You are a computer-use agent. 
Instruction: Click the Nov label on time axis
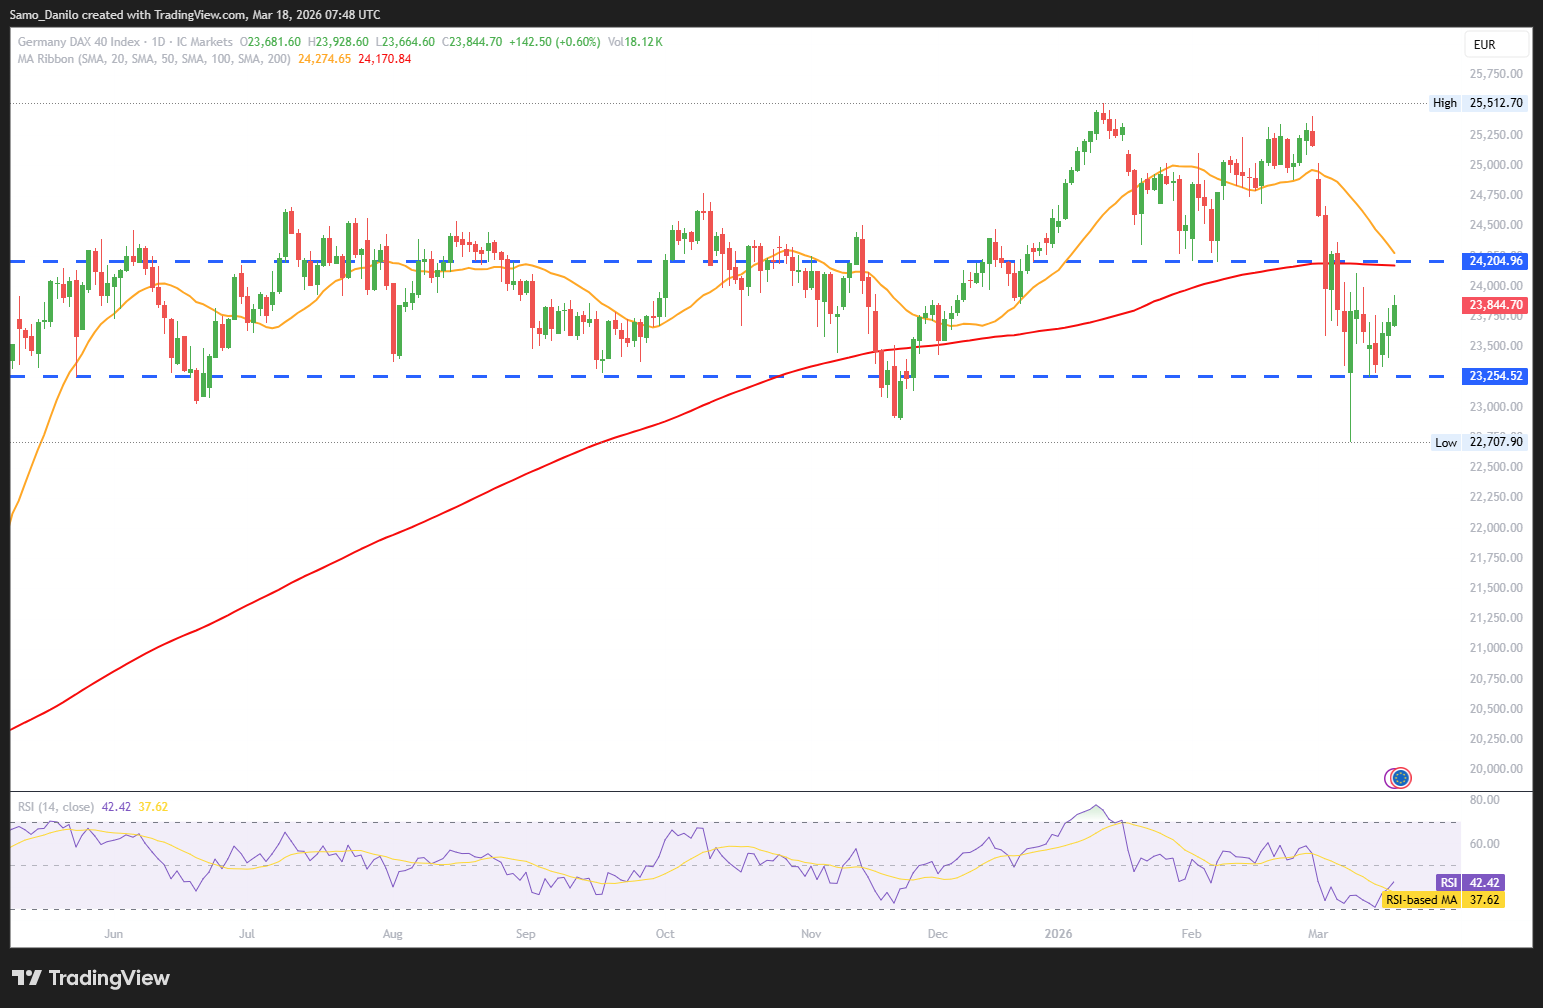811,934
